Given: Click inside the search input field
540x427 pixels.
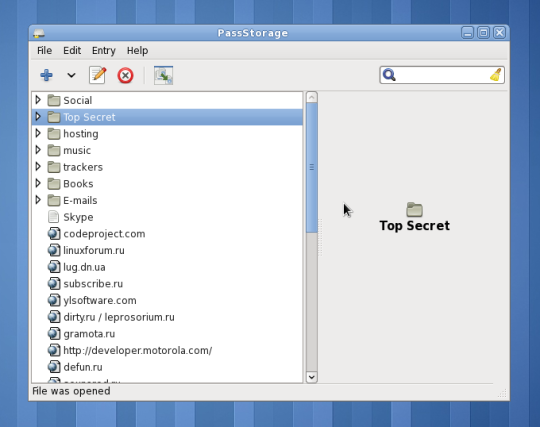Looking at the screenshot, I should (442, 75).
